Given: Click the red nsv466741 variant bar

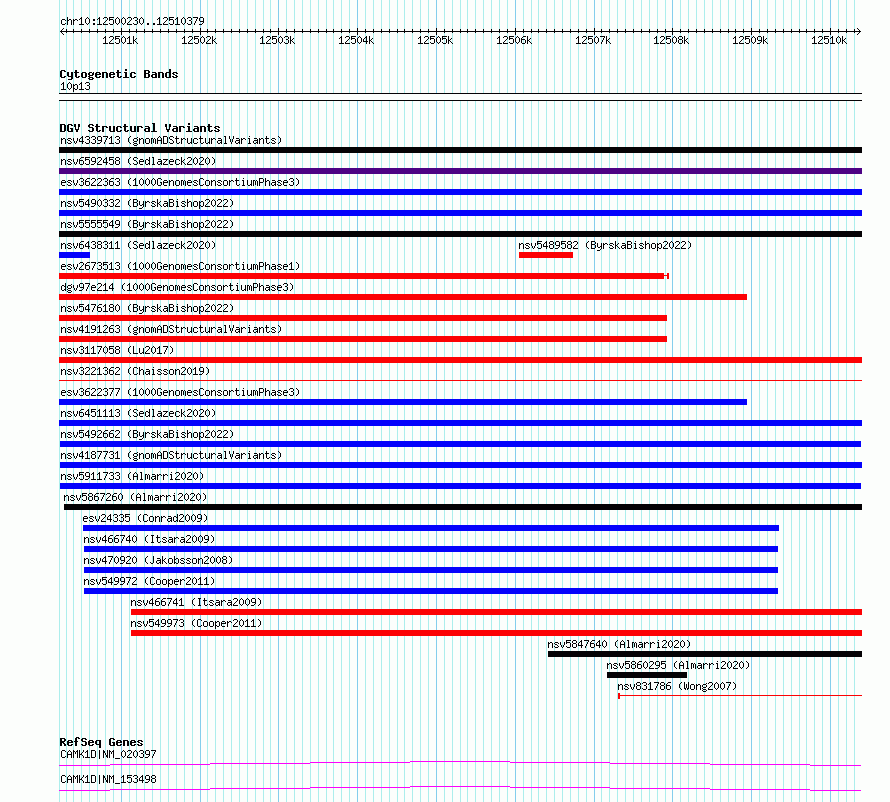Looking at the screenshot, I should click(x=497, y=612).
